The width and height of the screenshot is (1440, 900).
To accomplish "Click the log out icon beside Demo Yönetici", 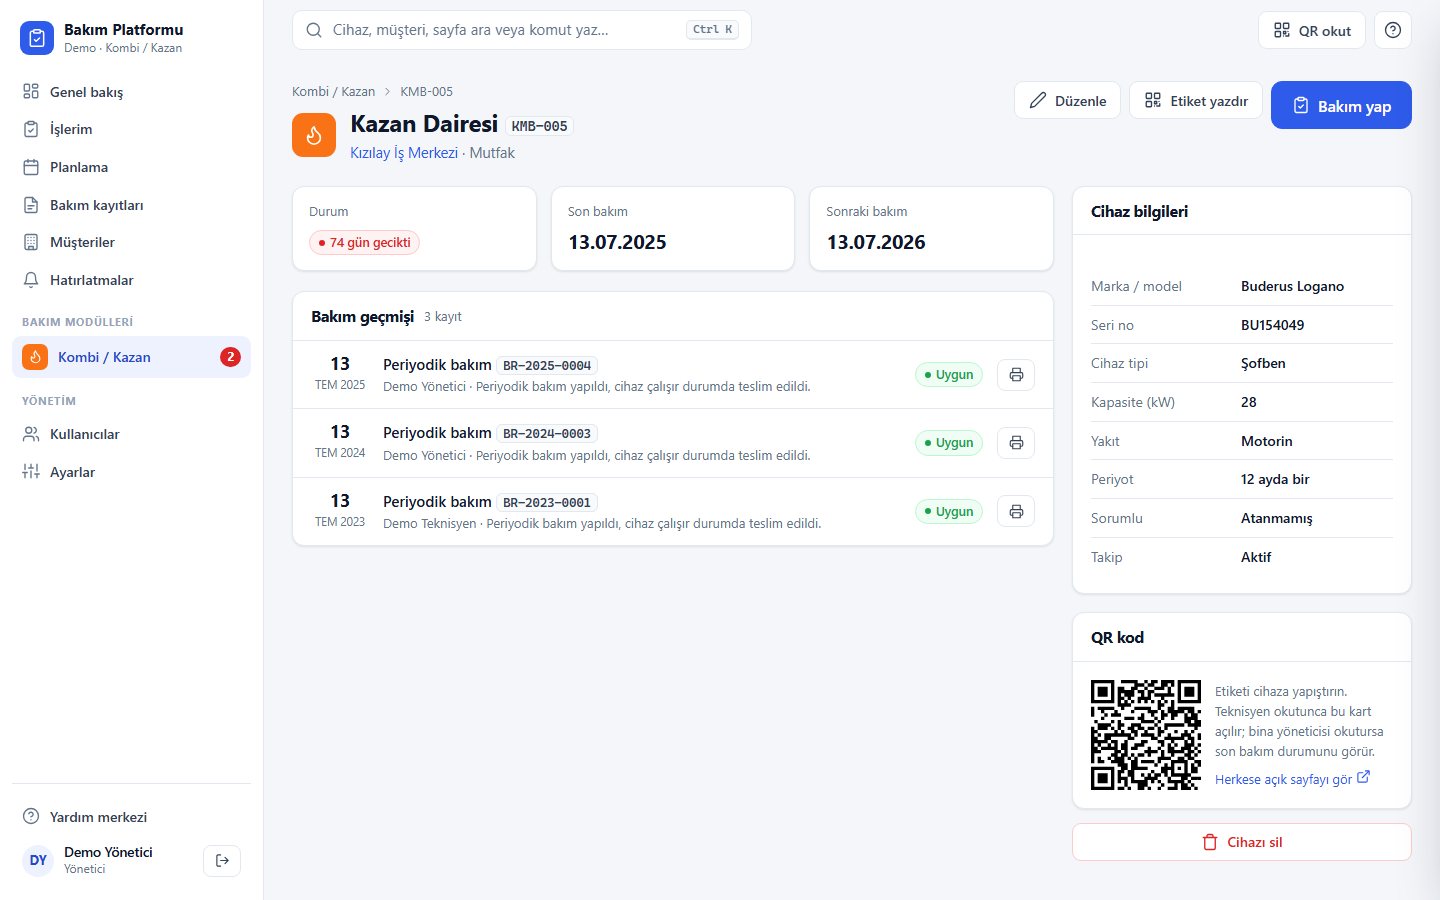I will pyautogui.click(x=222, y=860).
